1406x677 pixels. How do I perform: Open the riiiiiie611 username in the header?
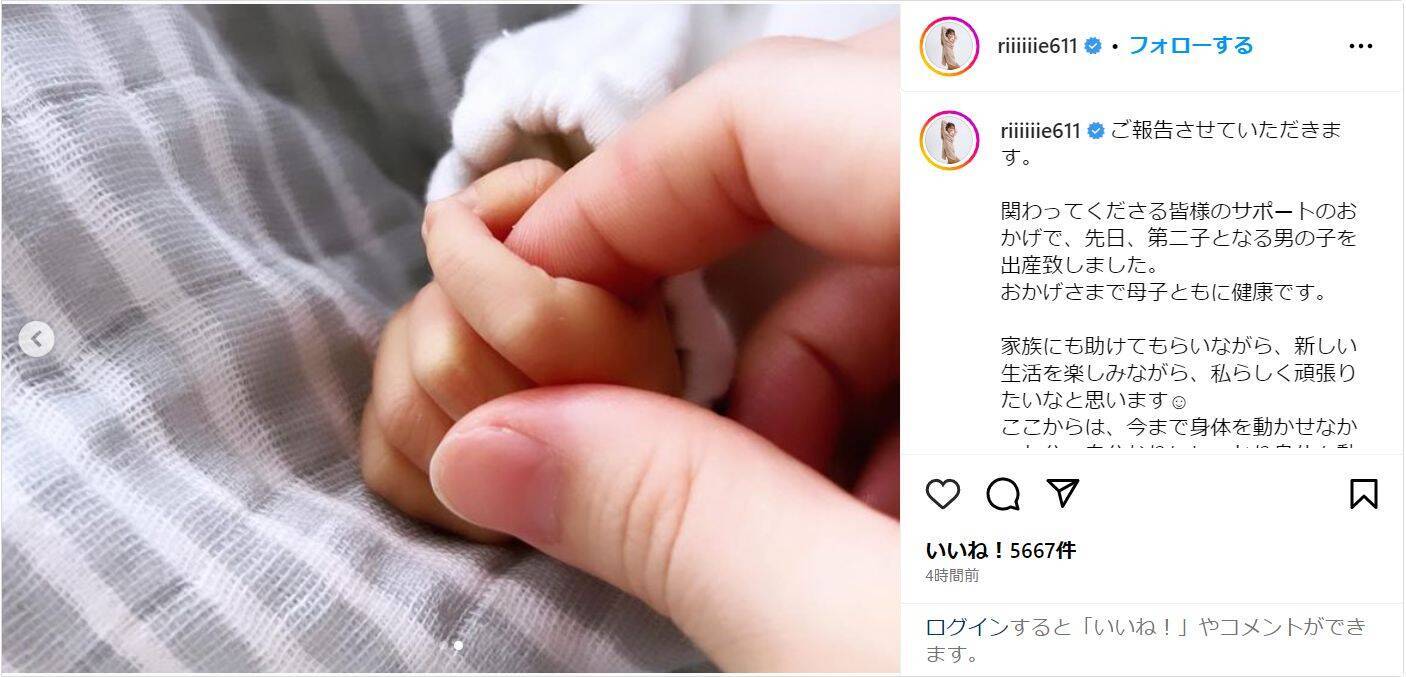click(x=1038, y=46)
